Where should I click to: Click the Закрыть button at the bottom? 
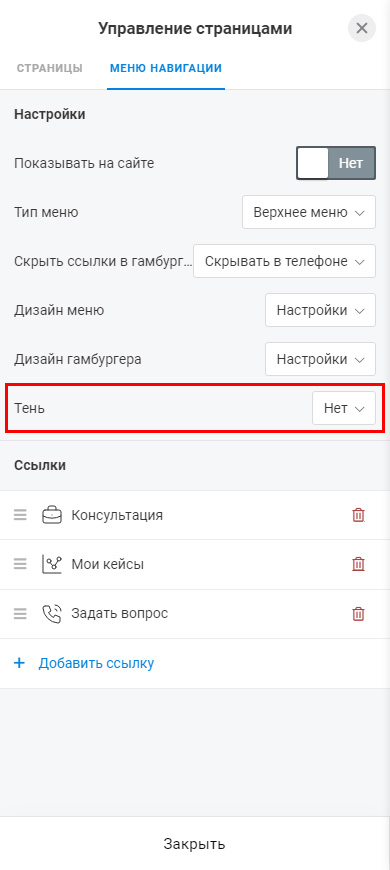tap(194, 844)
